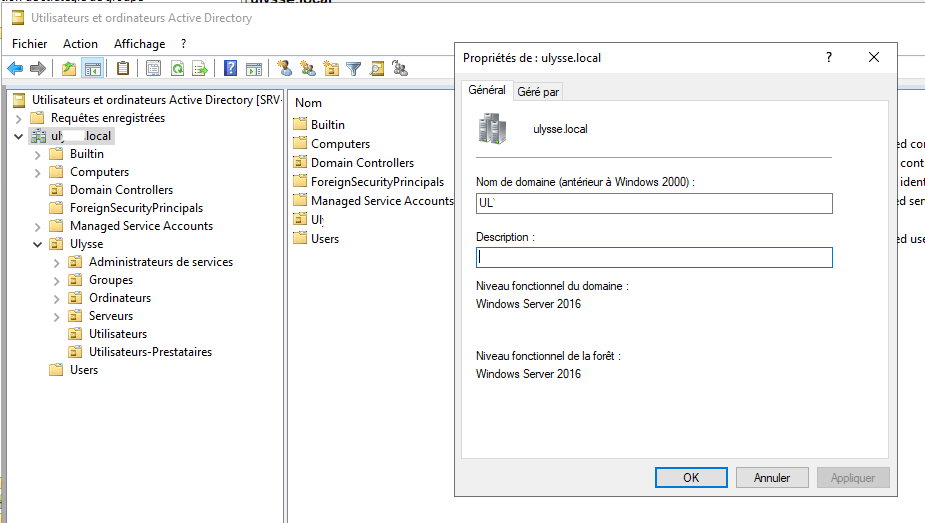Expand the Computers tree node
925x523 pixels.
[x=37, y=173]
